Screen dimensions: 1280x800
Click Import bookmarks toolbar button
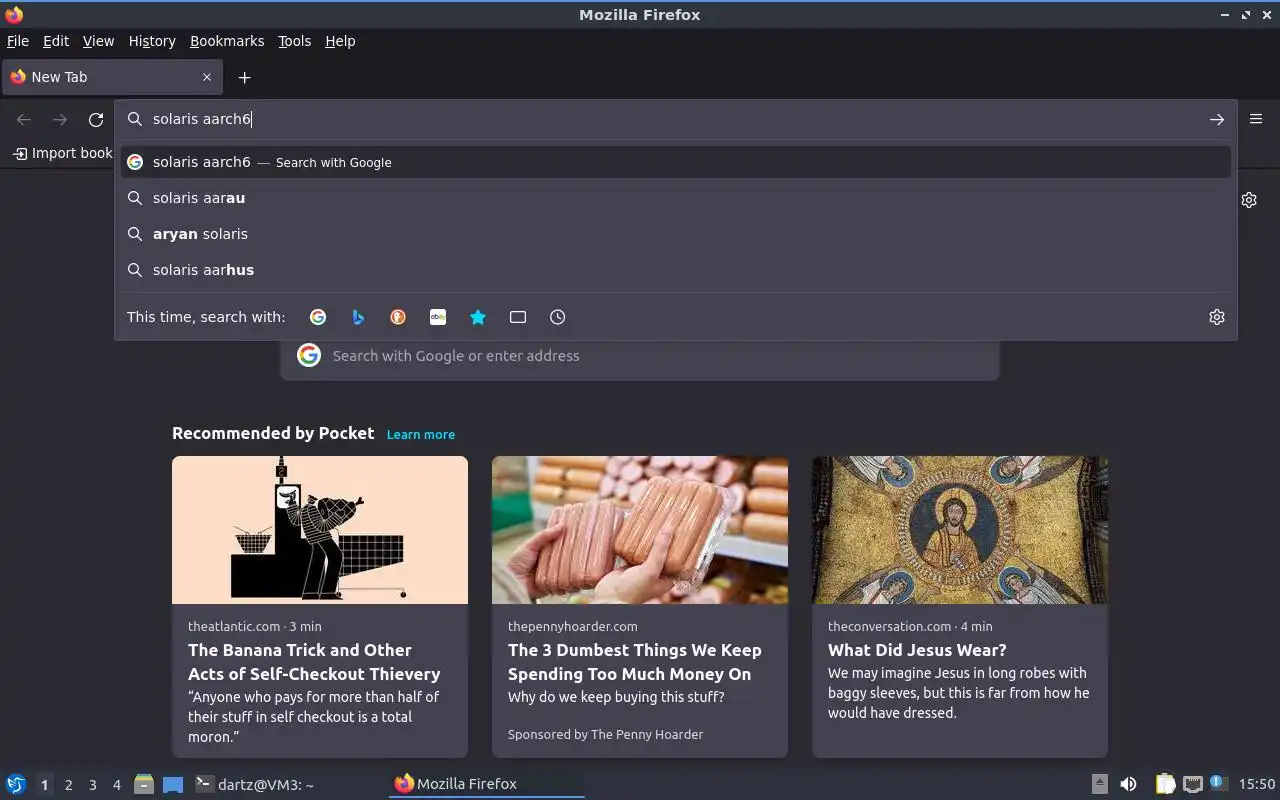(x=62, y=153)
